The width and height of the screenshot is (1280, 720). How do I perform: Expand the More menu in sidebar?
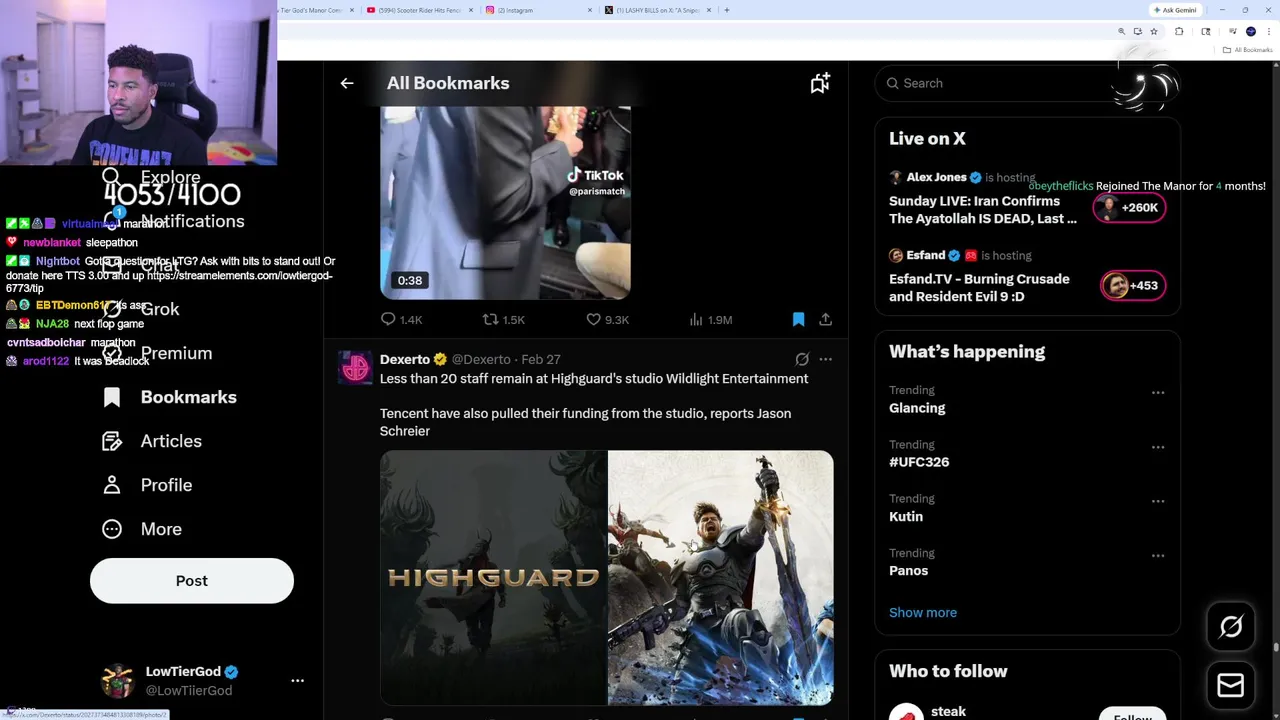(x=161, y=529)
